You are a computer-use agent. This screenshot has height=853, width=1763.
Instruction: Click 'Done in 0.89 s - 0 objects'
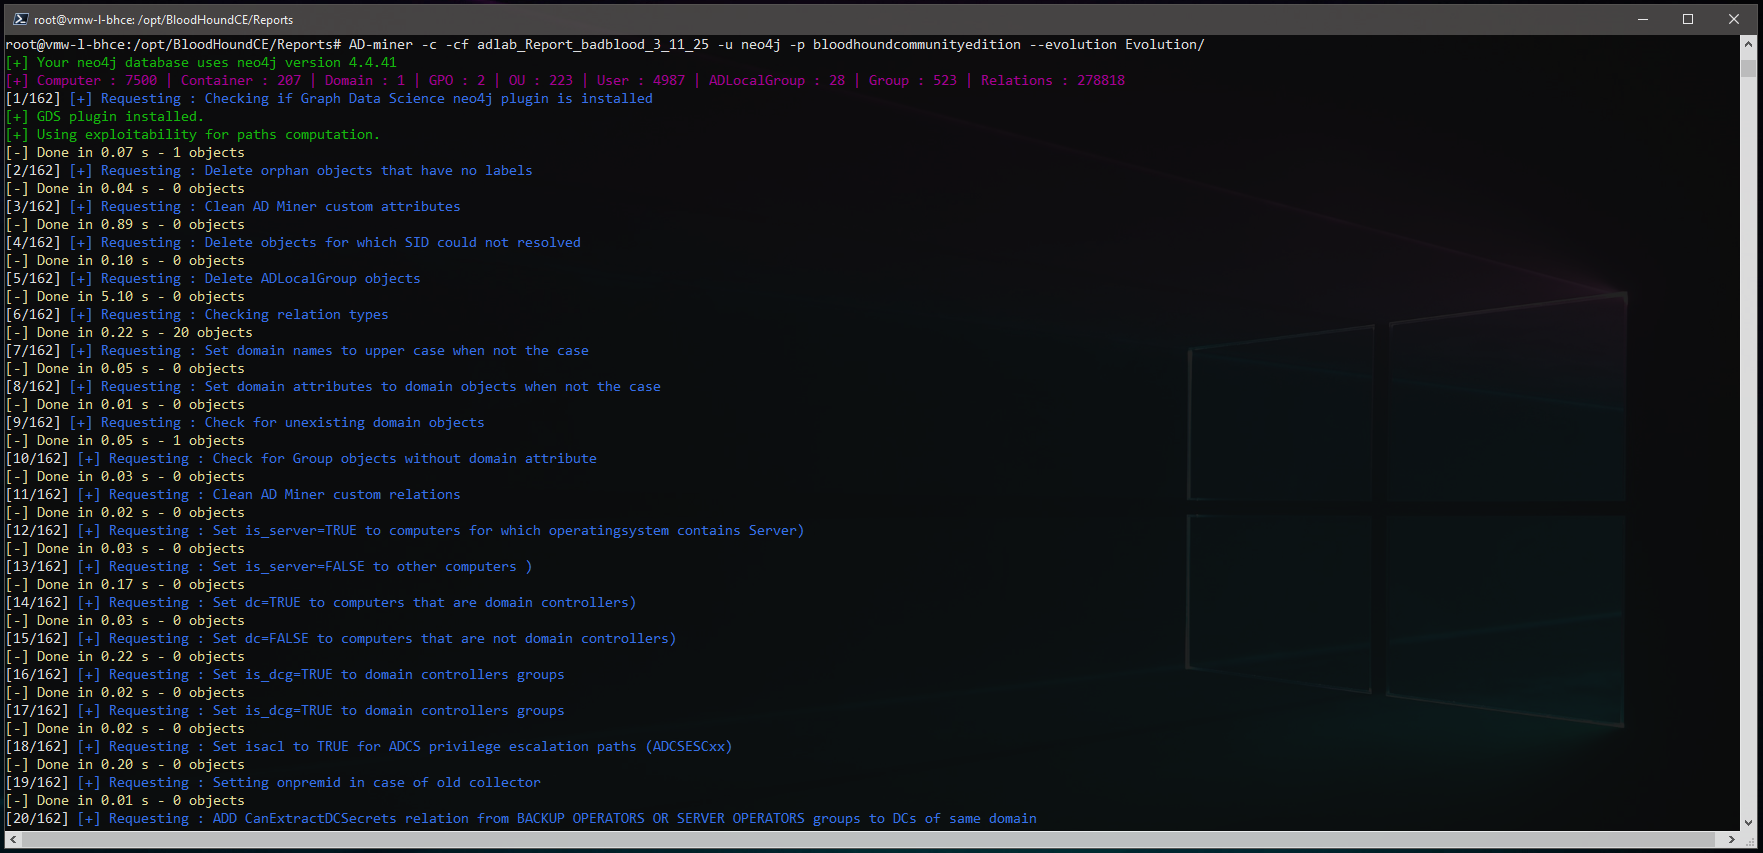tap(141, 224)
